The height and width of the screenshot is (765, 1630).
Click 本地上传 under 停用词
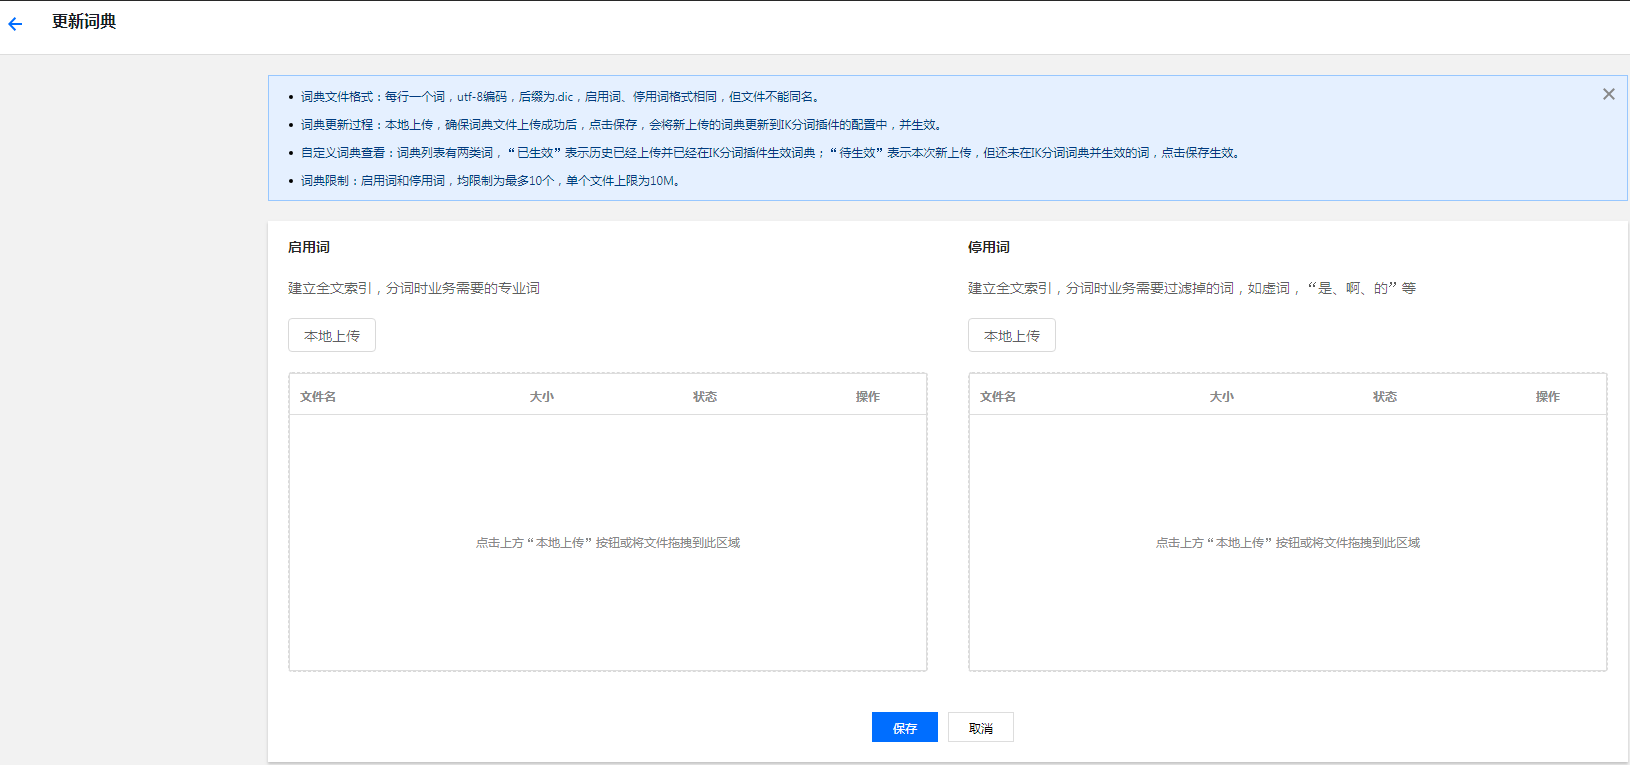click(1012, 335)
